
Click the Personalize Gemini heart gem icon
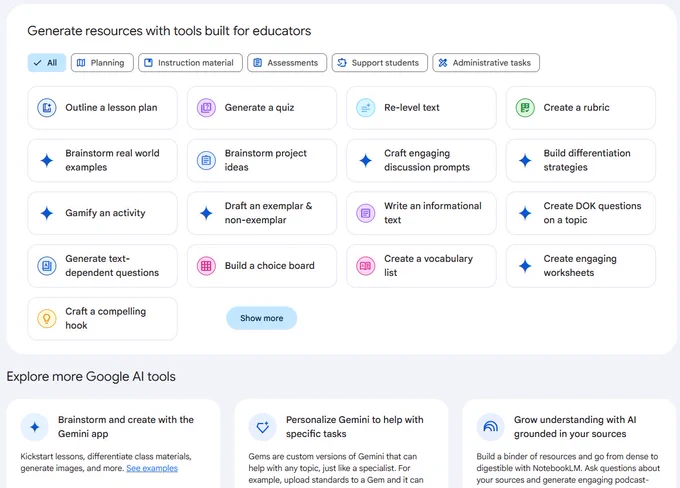pyautogui.click(x=263, y=427)
